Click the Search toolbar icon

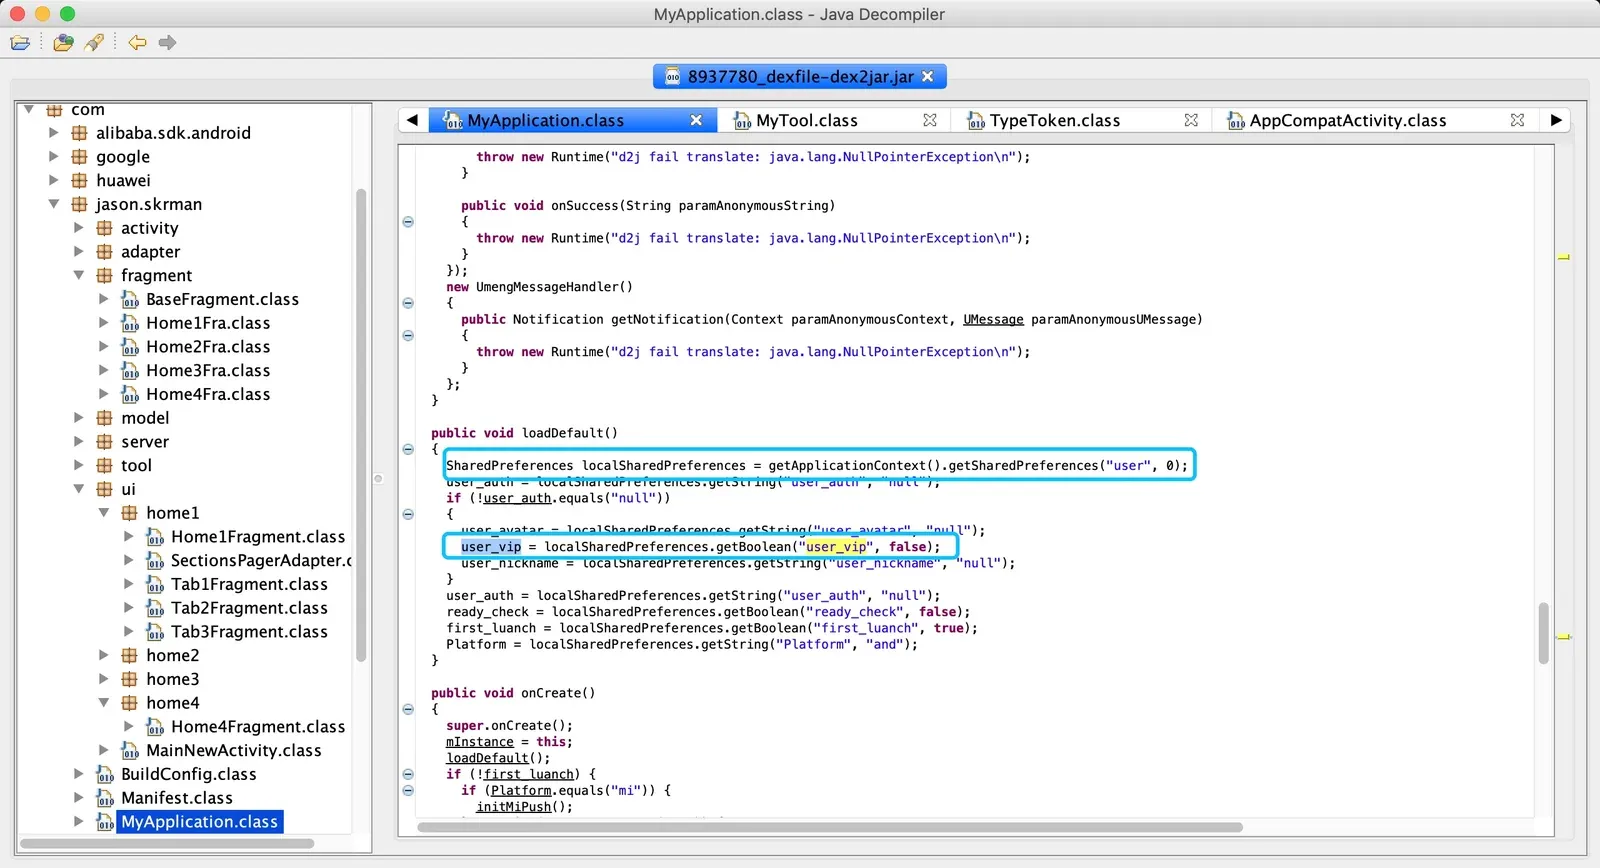94,42
